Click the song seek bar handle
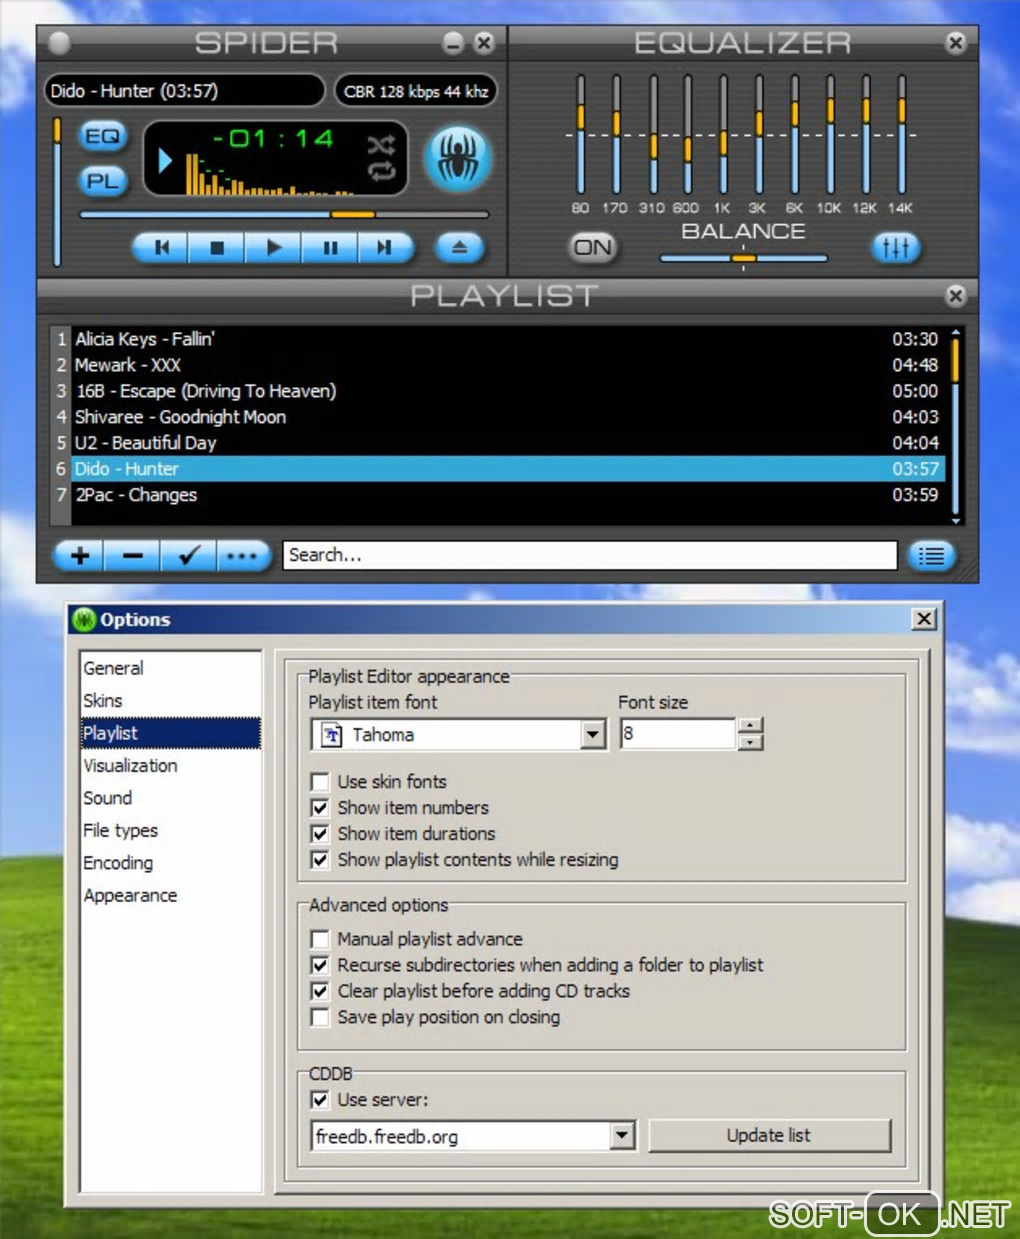1020x1239 pixels. coord(352,214)
